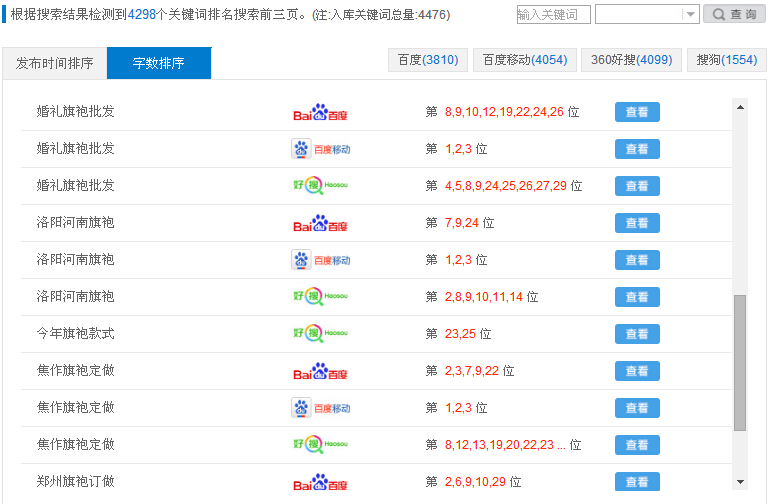Click rank text 4,5,8,9,24,25,26,27,29
768x504 pixels.
(x=505, y=186)
